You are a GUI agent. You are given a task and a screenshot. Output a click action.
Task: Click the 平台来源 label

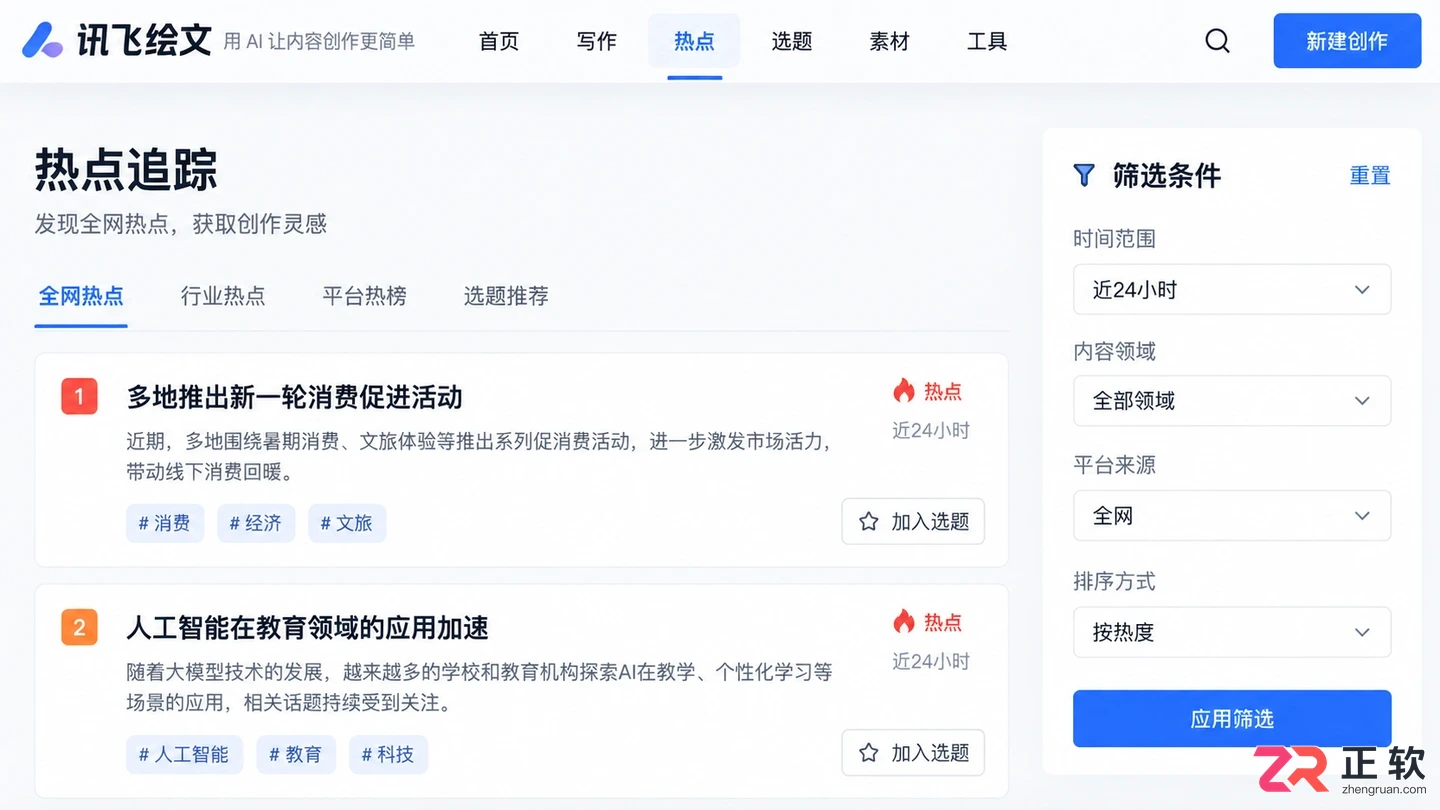click(1114, 465)
